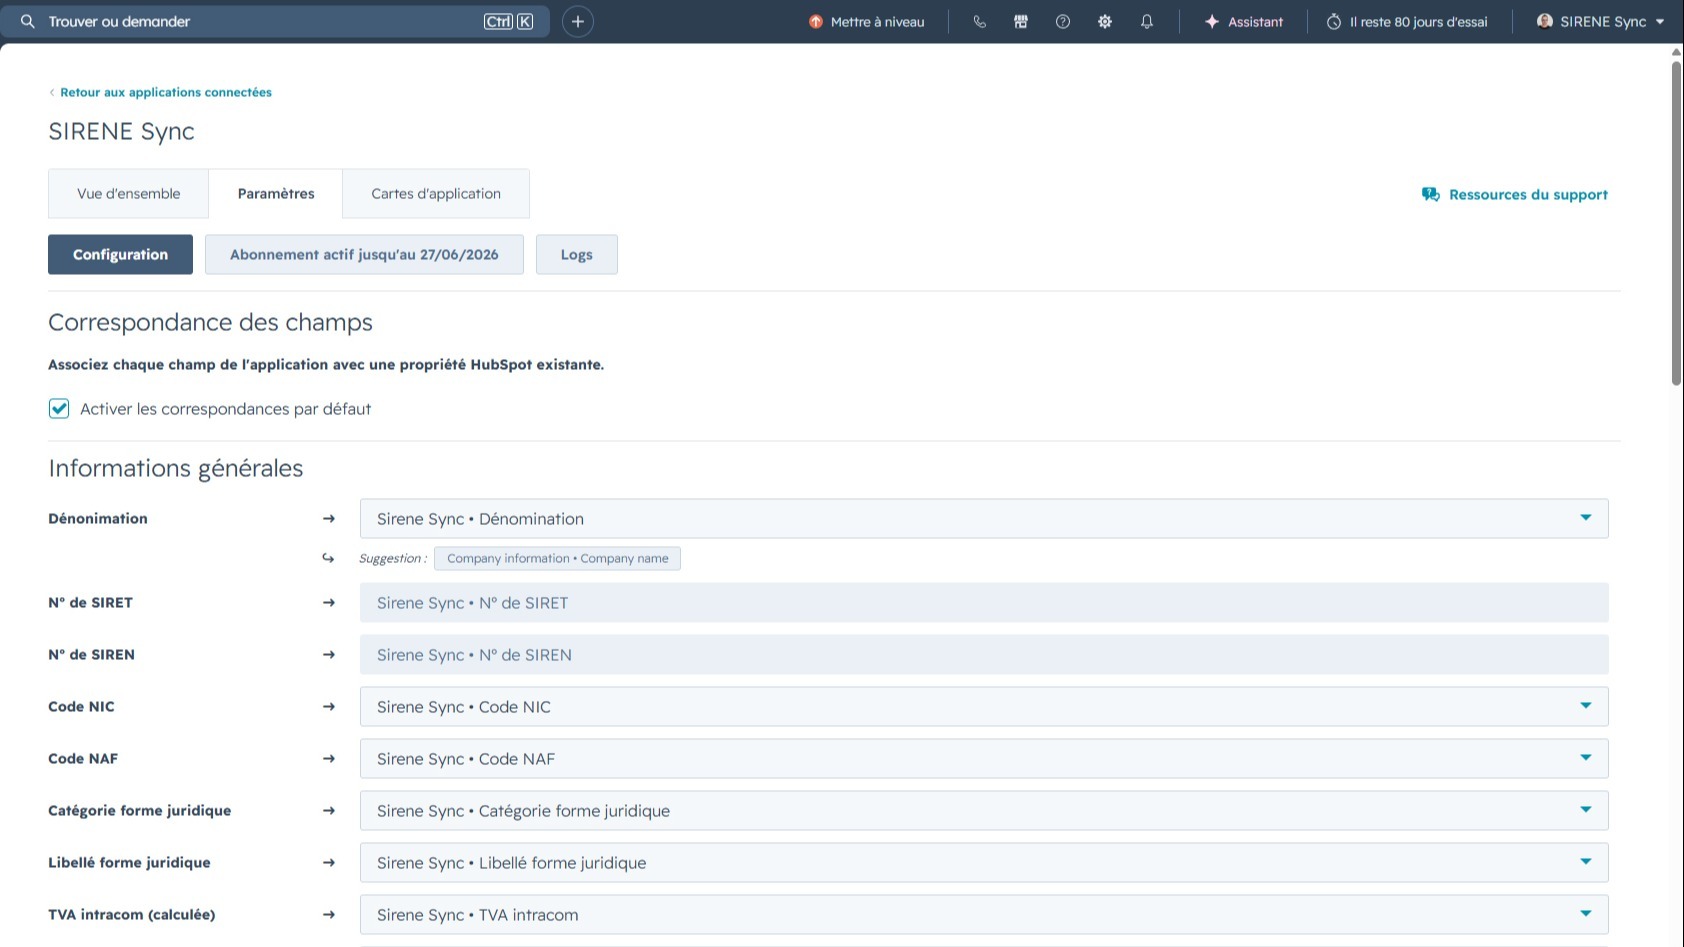Click the N° de SIREN disabled field
This screenshot has width=1684, height=947.
coord(984,654)
